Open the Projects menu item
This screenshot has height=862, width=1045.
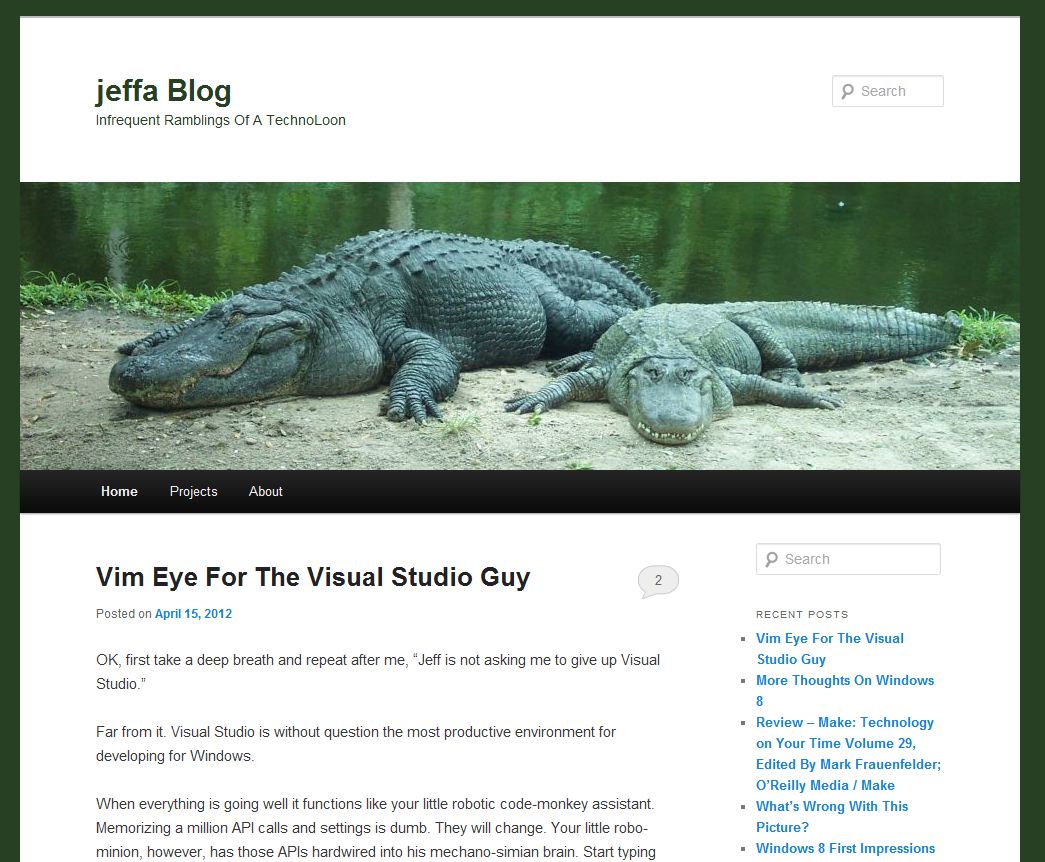click(x=193, y=491)
